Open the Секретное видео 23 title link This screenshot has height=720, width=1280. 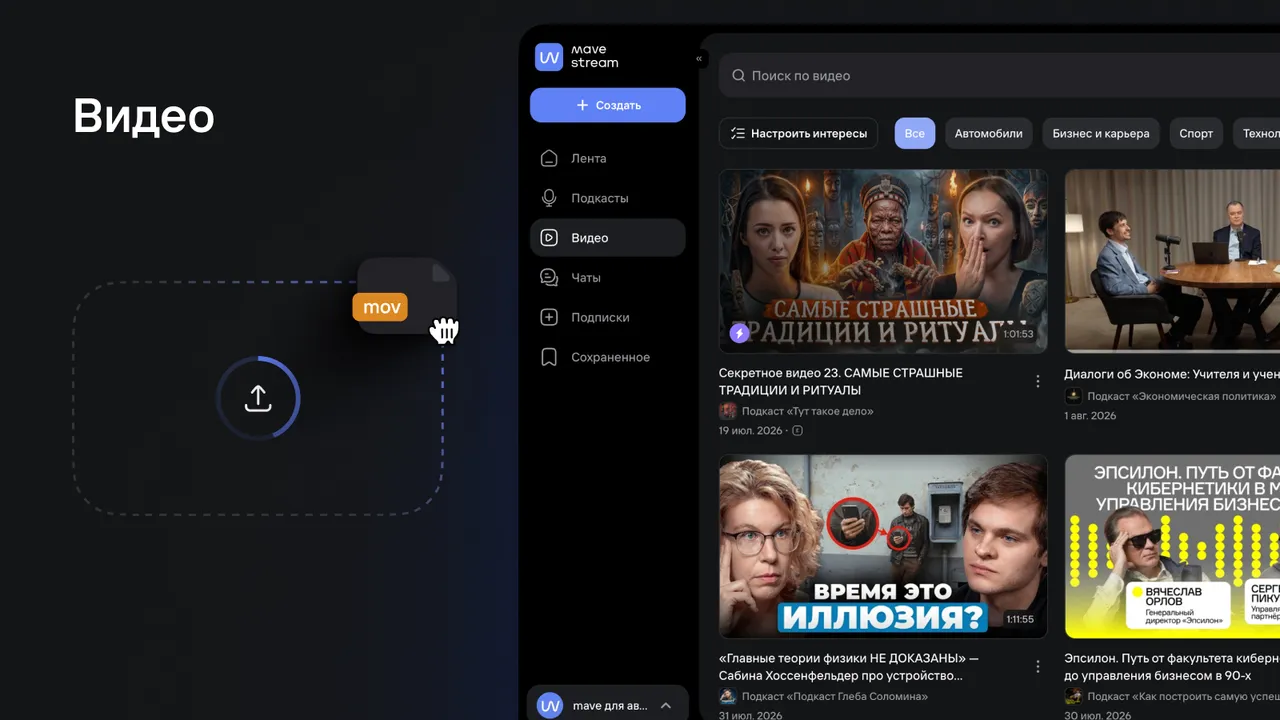[841, 381]
